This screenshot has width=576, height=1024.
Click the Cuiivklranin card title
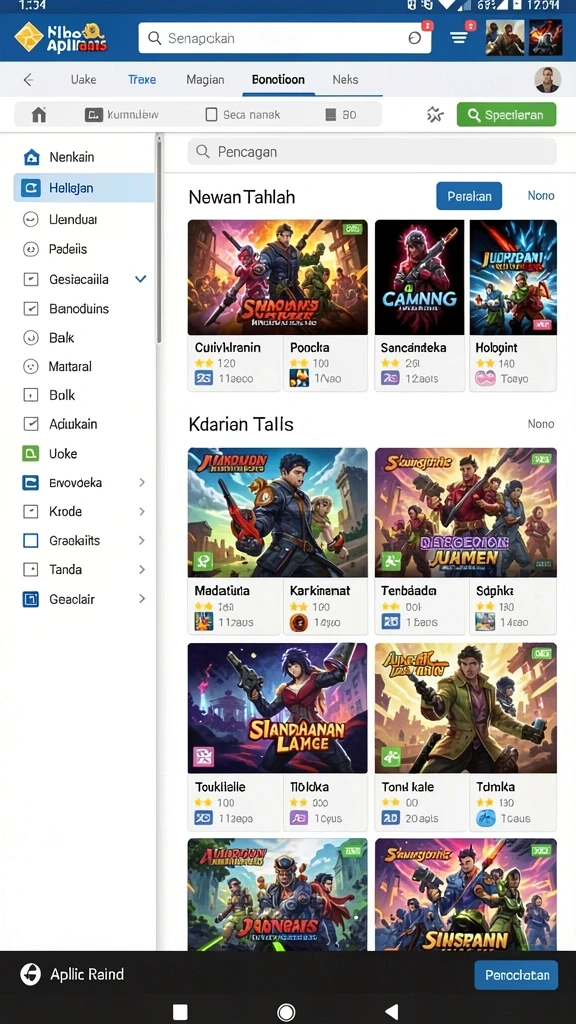(x=228, y=347)
